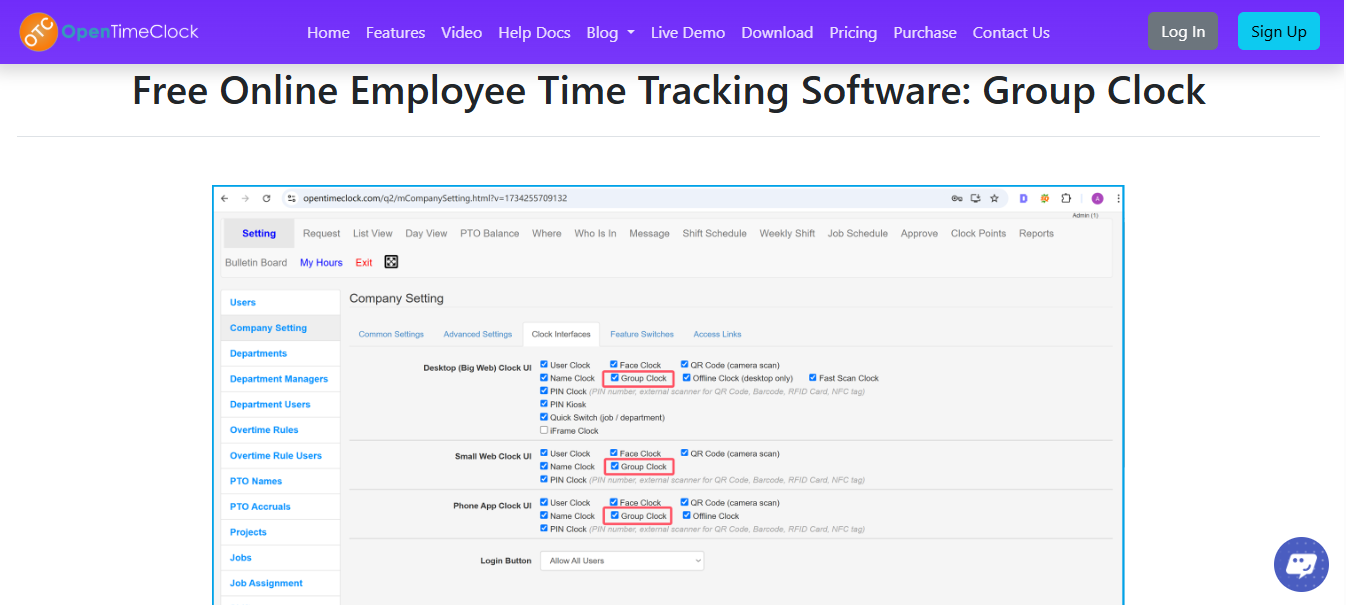The height and width of the screenshot is (605, 1346).
Task: Click the OpenTimeClock OTC logo
Action: coord(109,32)
